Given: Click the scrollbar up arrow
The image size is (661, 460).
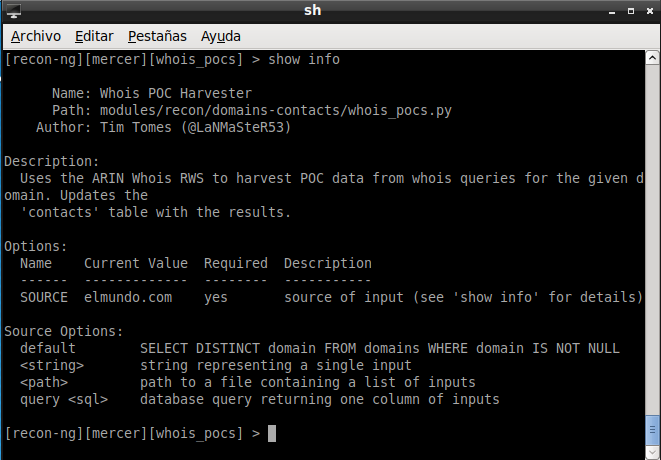Looking at the screenshot, I should coord(652,58).
